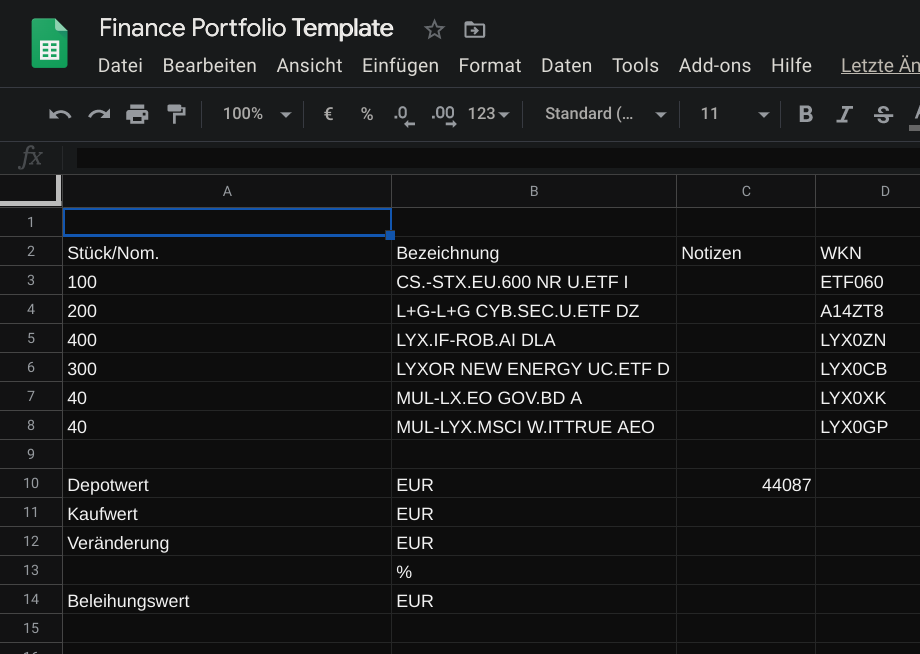920x654 pixels.
Task: Select cell L+G-L+G CYB.SEC.U.ETF DZ
Action: click(x=534, y=311)
